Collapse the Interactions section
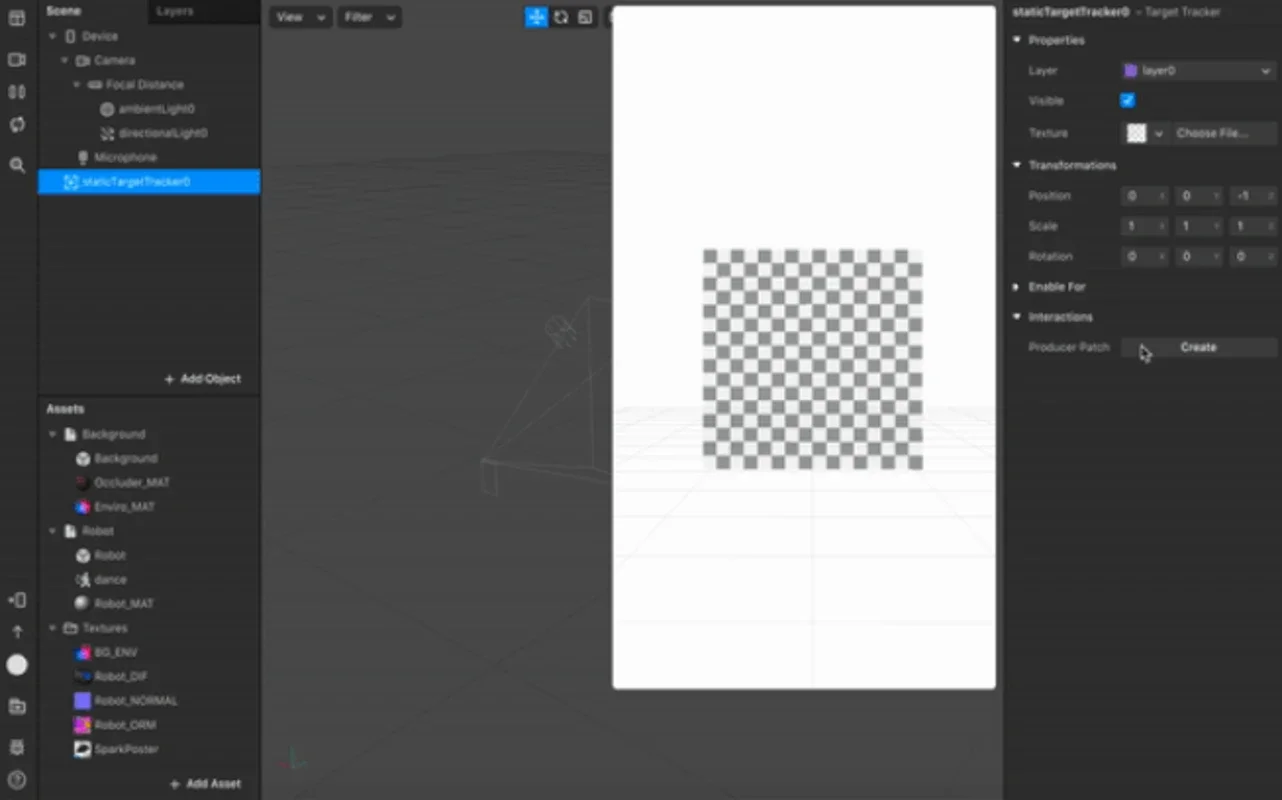The image size is (1282, 800). [1017, 317]
